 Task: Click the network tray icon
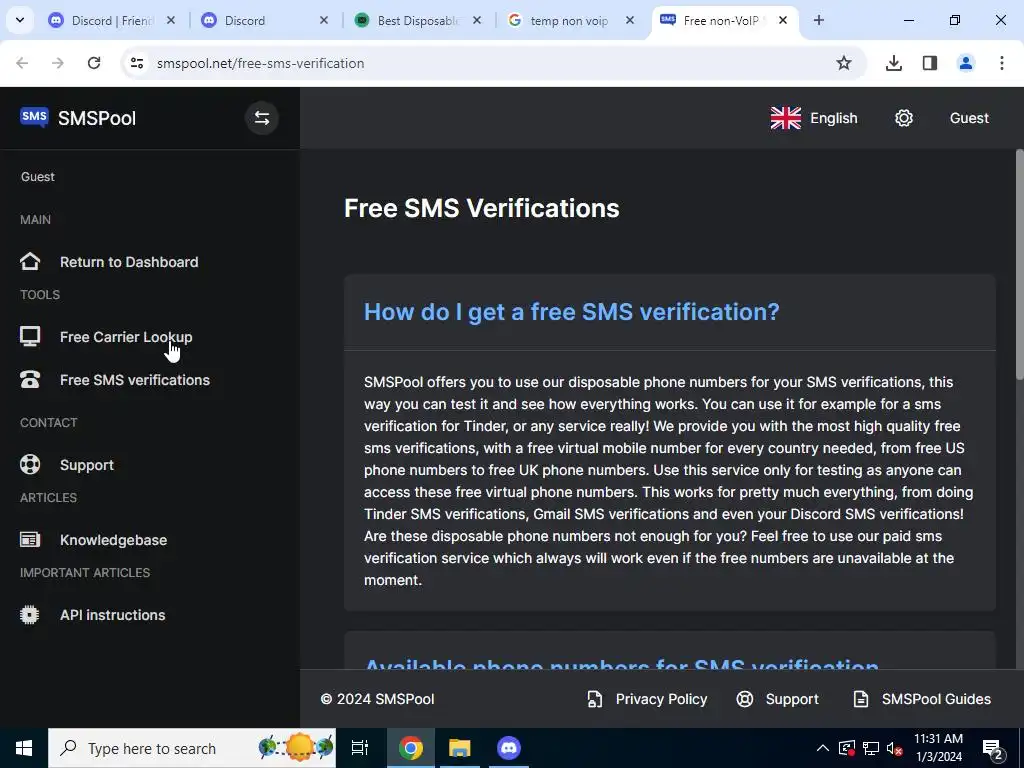click(x=871, y=748)
